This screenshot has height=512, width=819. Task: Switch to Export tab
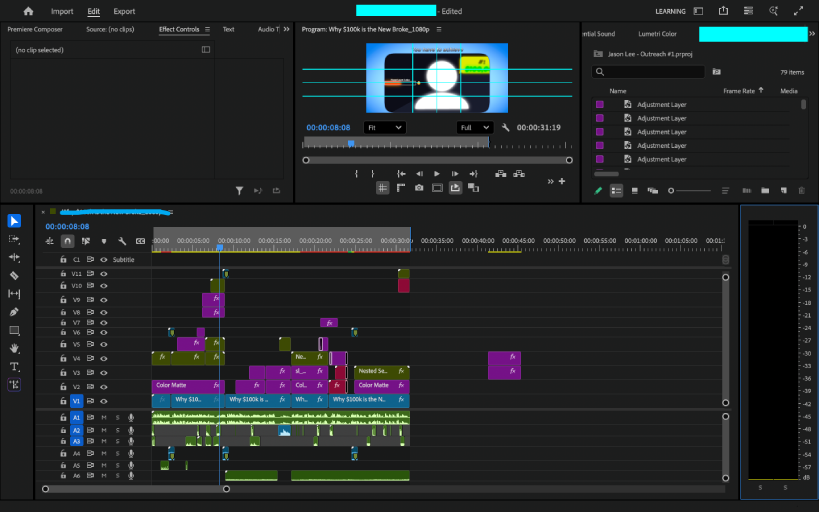click(124, 11)
